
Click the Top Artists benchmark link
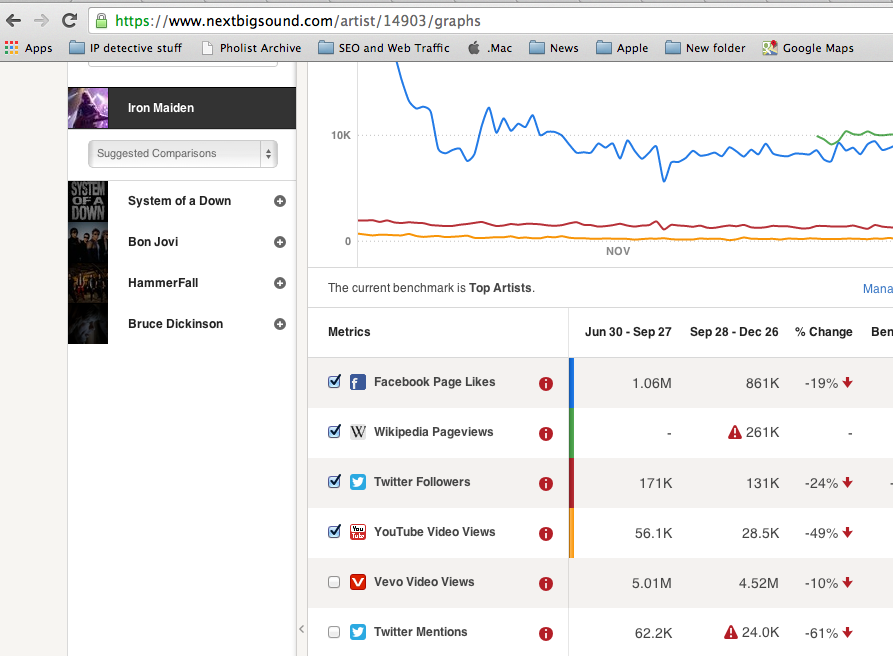(501, 288)
